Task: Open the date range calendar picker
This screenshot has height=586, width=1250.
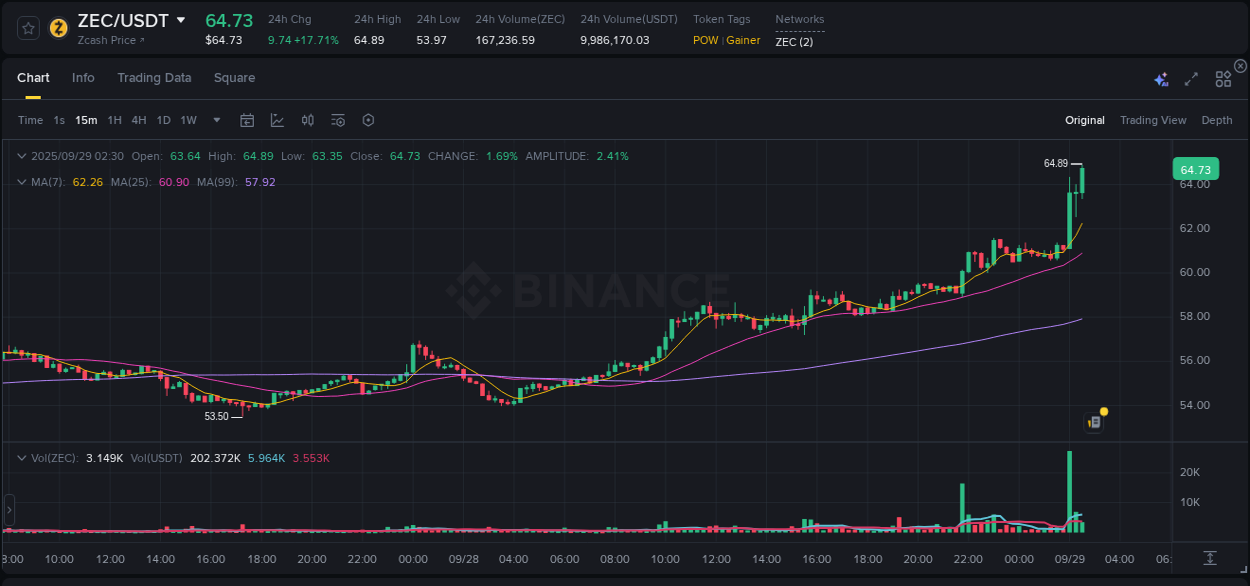Action: coord(247,120)
